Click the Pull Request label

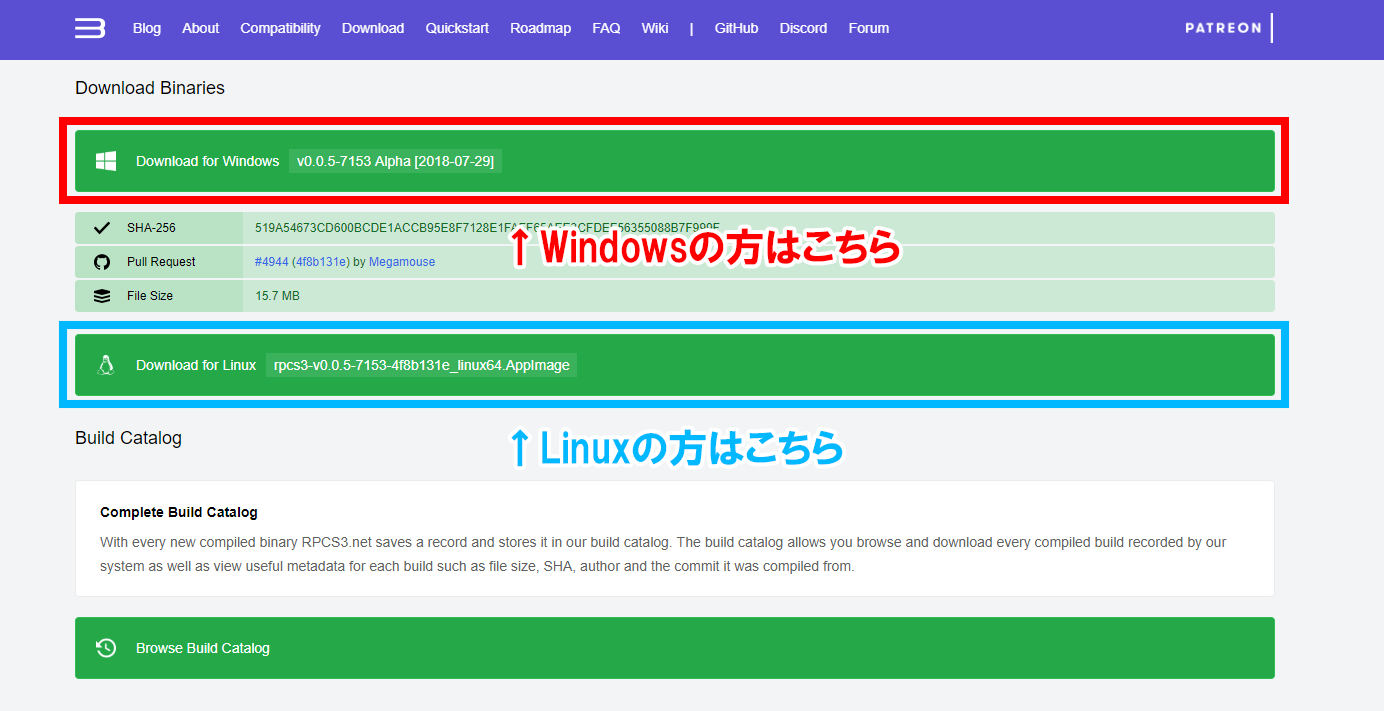point(161,262)
